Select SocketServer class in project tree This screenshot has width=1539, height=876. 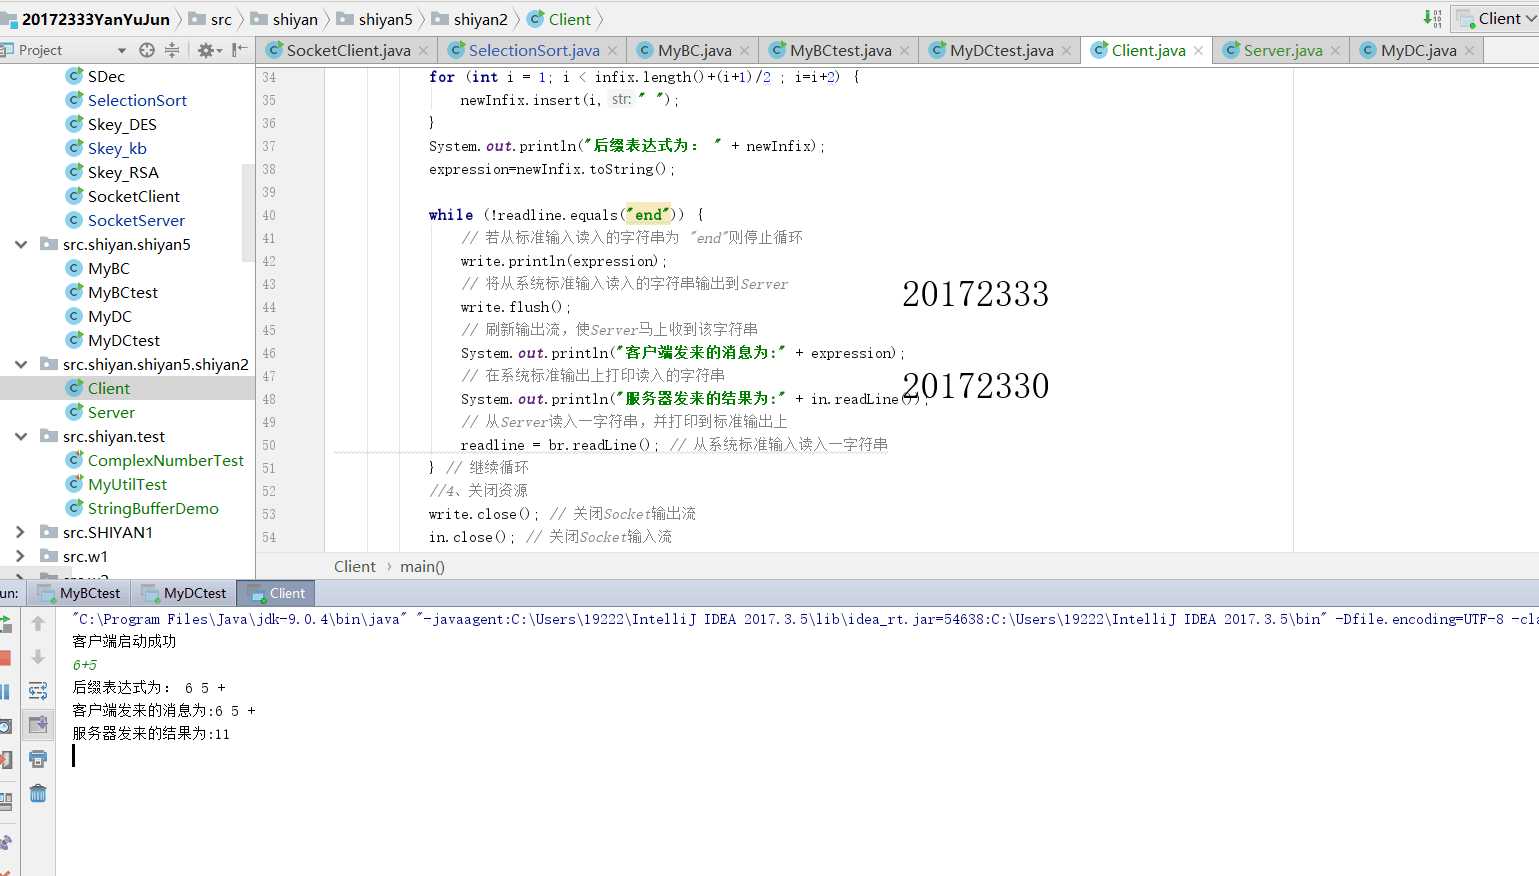(126, 220)
